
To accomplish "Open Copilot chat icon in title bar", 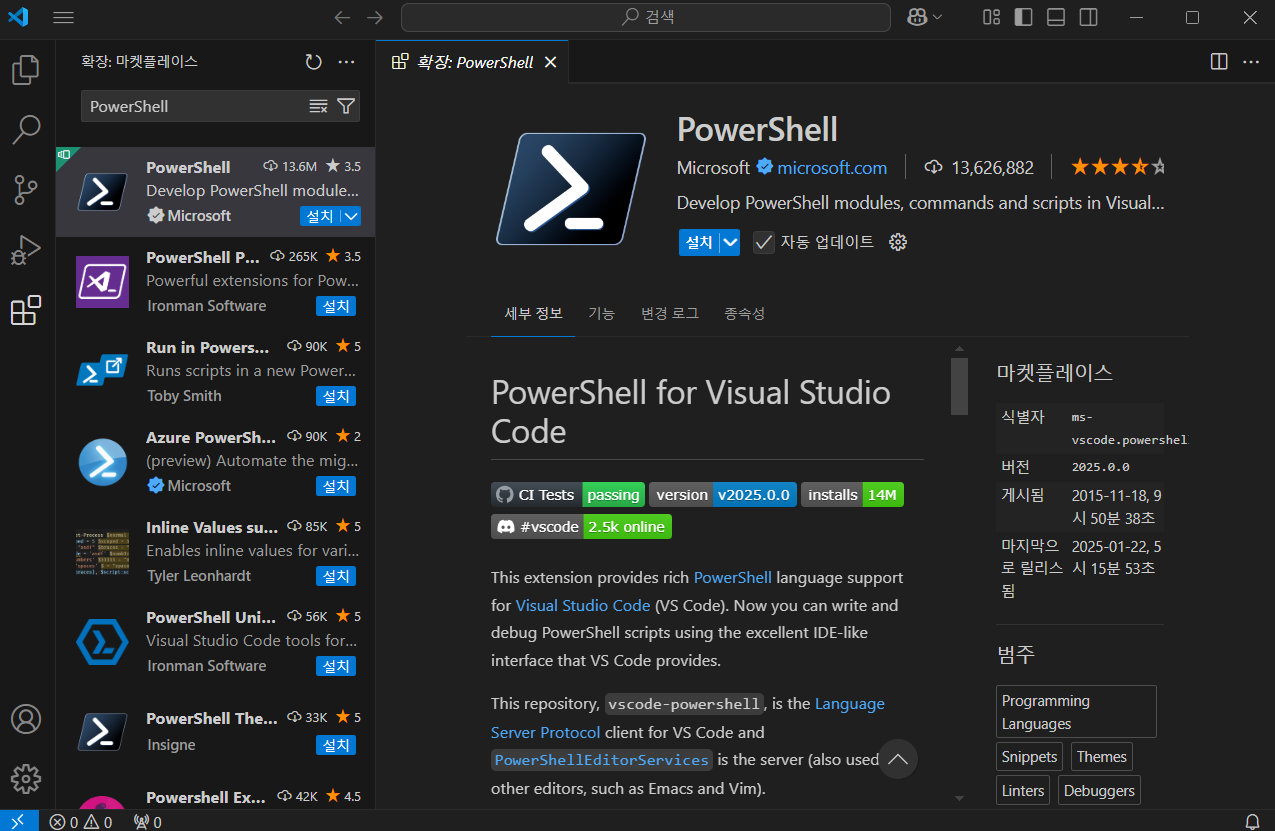I will coord(917,17).
